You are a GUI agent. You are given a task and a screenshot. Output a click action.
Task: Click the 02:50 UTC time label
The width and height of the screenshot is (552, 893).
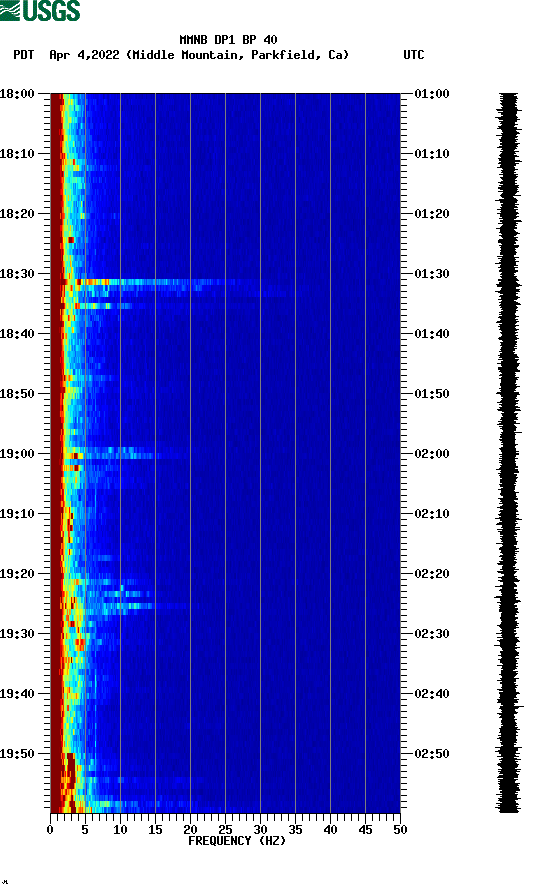click(432, 753)
